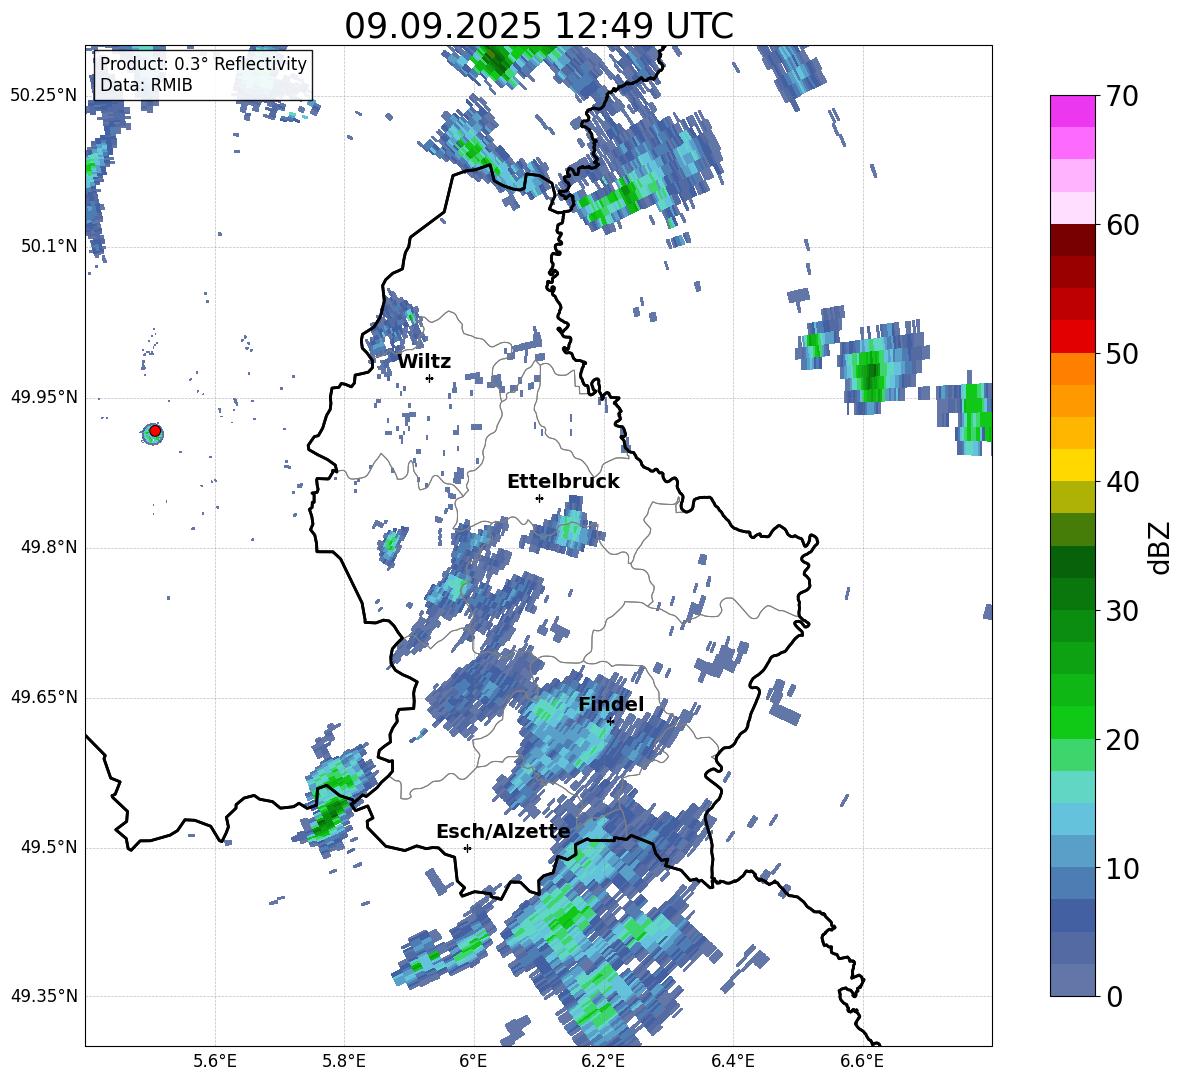Click the yellow colorbar band at 40 dBZ
This screenshot has width=1184, height=1081.
coord(1072,465)
